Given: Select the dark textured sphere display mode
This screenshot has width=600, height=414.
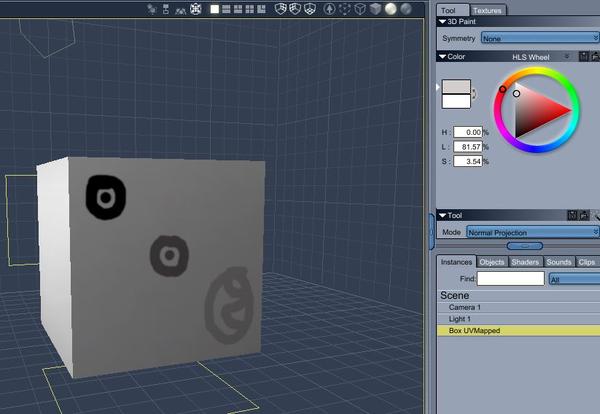Looking at the screenshot, I should [406, 9].
